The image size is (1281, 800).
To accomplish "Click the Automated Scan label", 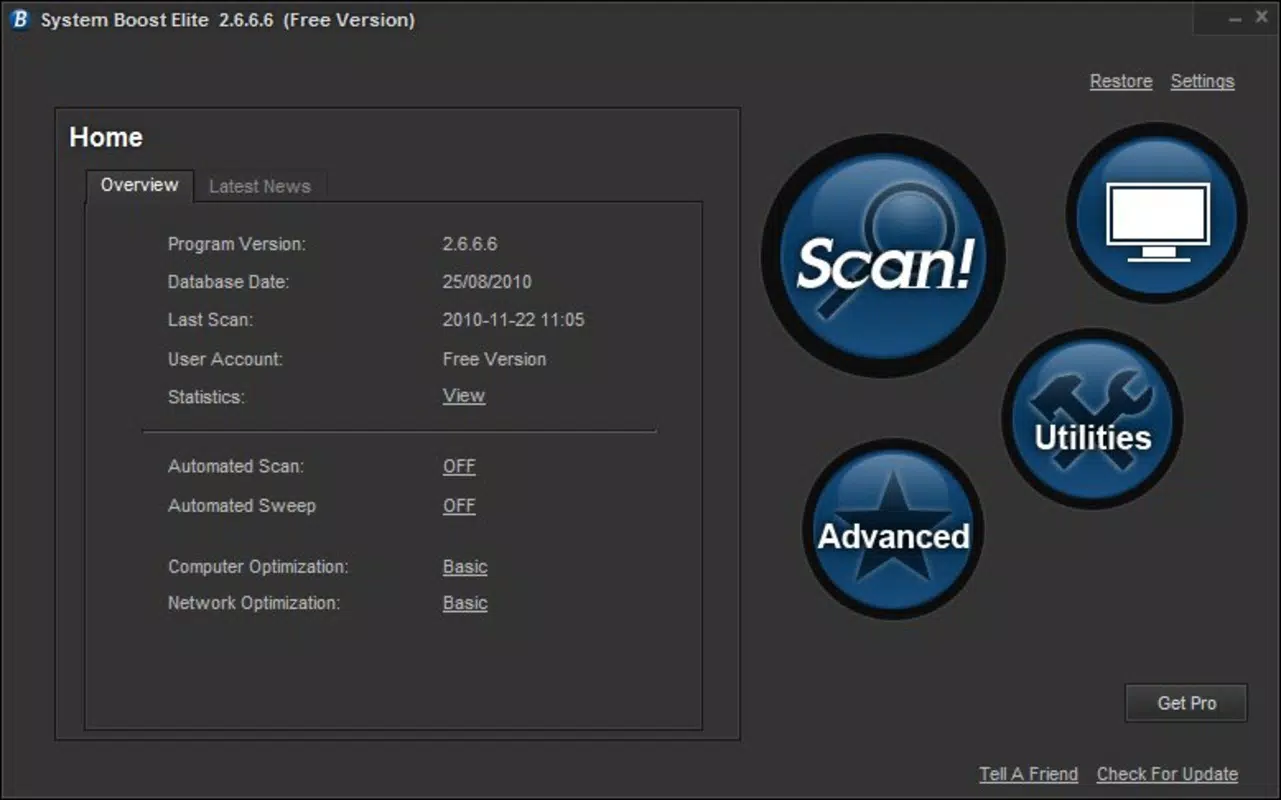I will (x=236, y=466).
